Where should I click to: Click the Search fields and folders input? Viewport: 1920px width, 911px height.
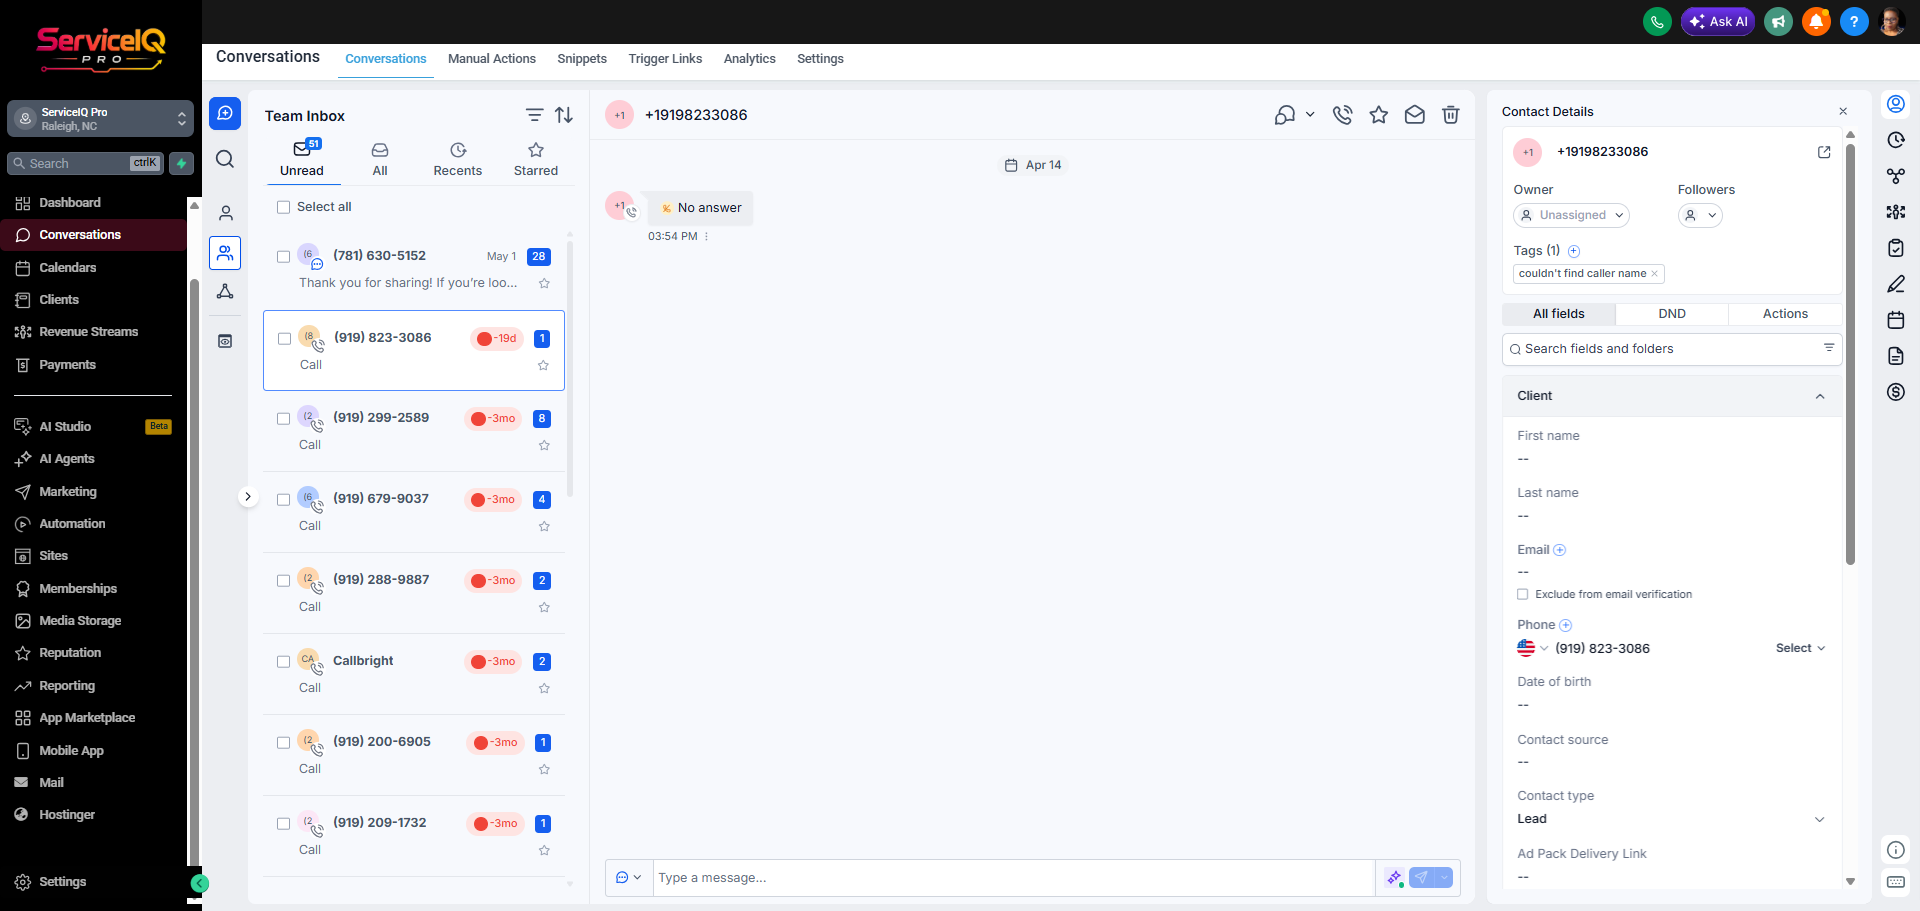point(1672,349)
